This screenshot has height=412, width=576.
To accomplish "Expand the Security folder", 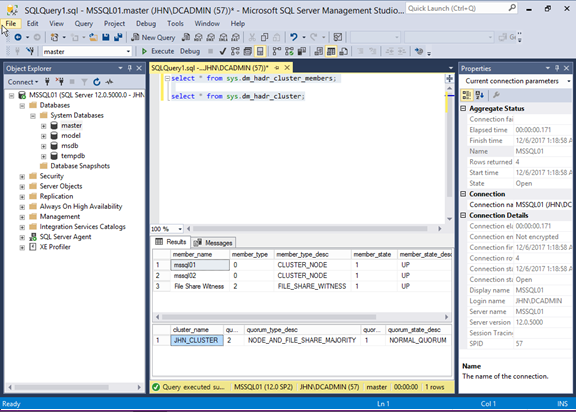I will 22,177.
